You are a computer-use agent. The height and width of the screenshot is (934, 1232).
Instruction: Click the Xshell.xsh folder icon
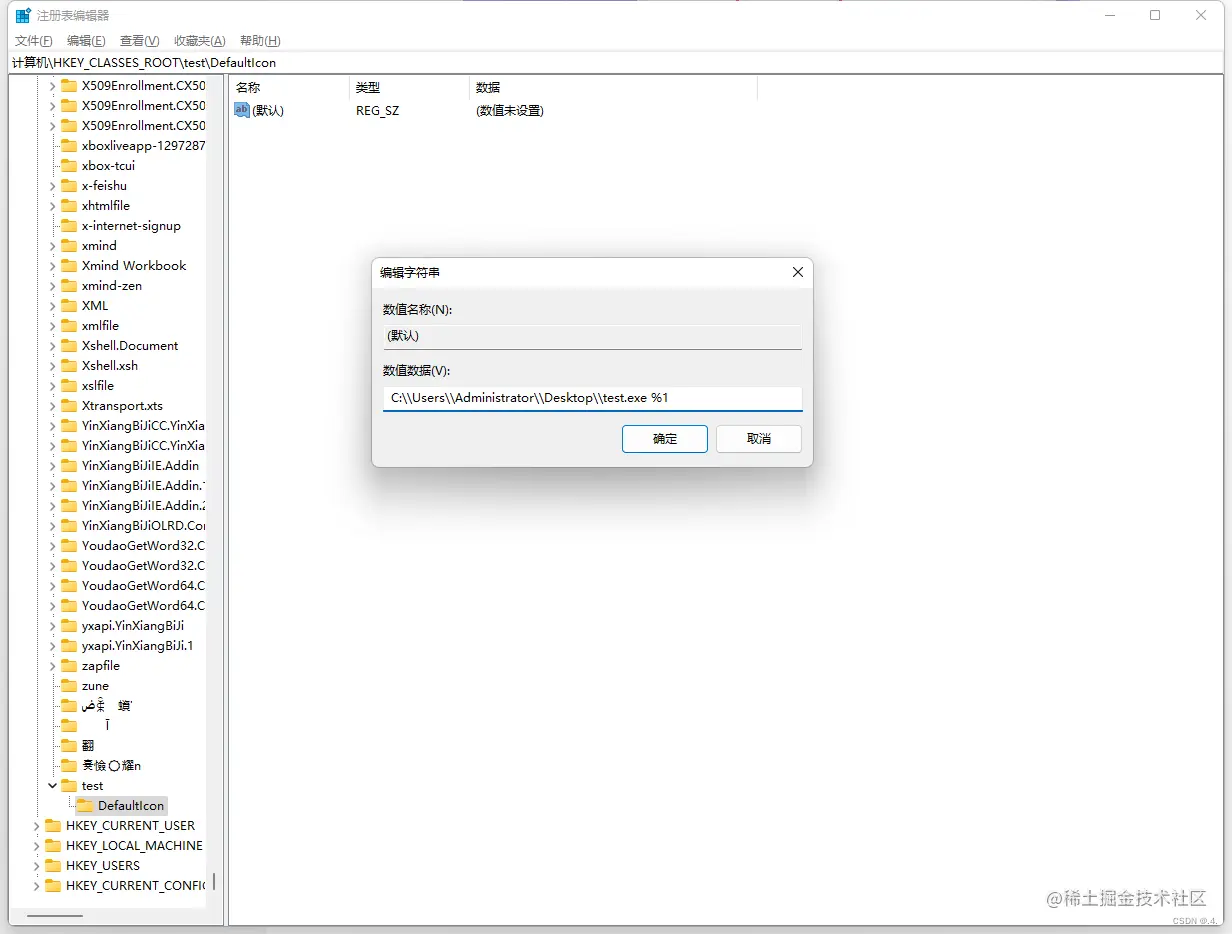[x=69, y=366]
